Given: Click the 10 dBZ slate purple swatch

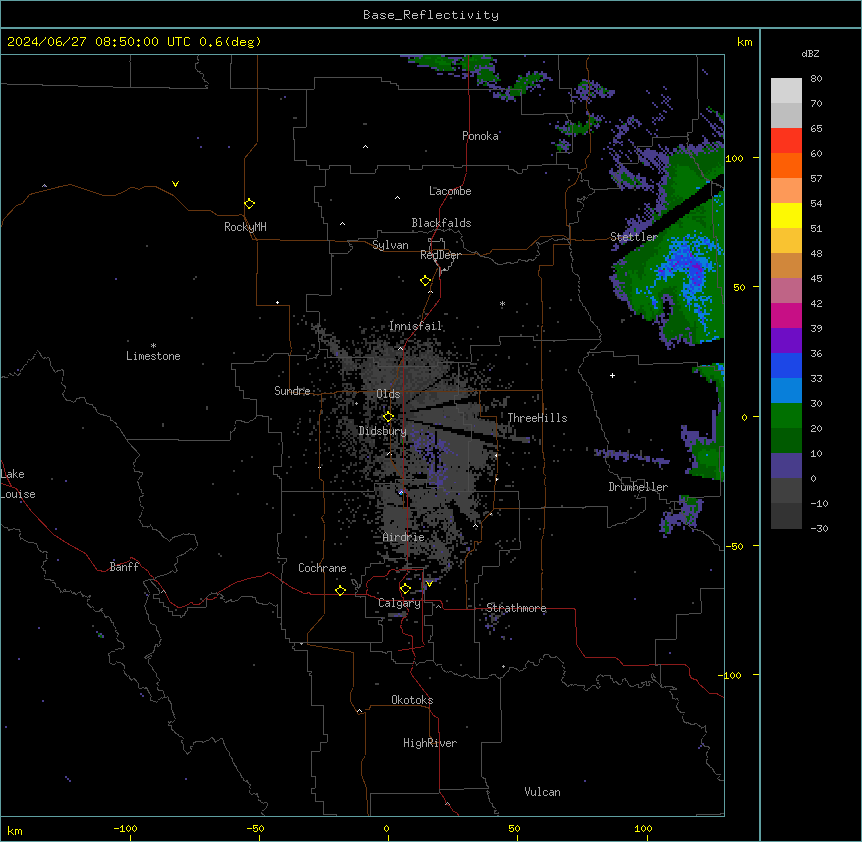Looking at the screenshot, I should pos(786,466).
